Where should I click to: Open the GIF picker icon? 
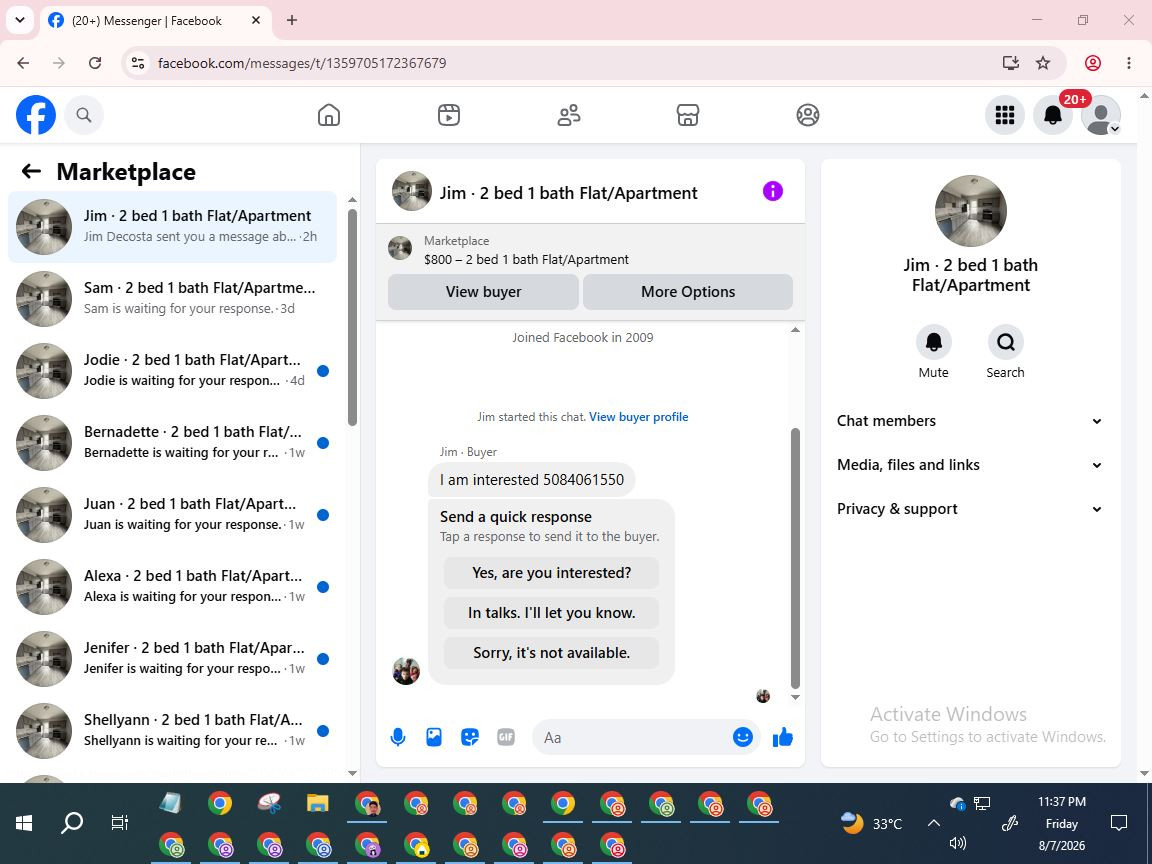tap(505, 737)
